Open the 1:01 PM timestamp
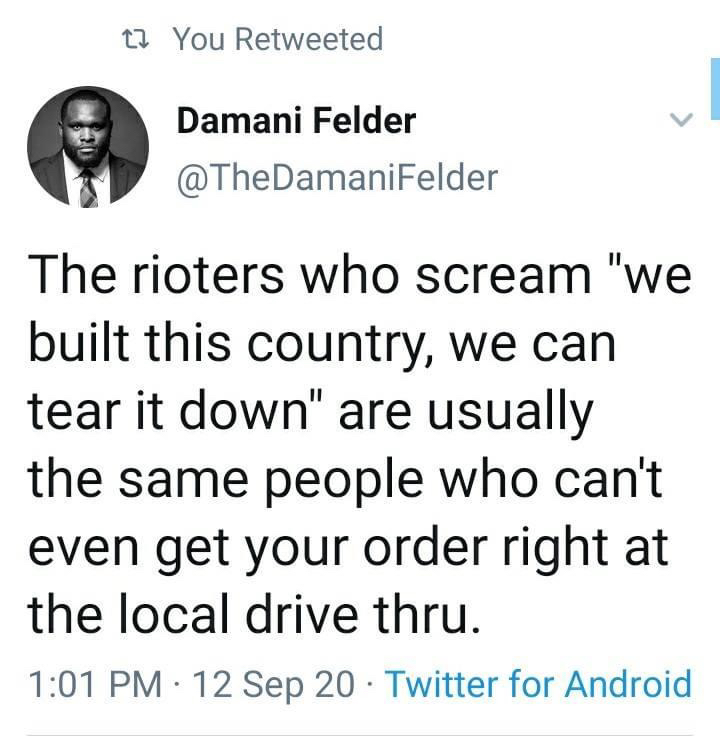The height and width of the screenshot is (736, 720). click(95, 684)
